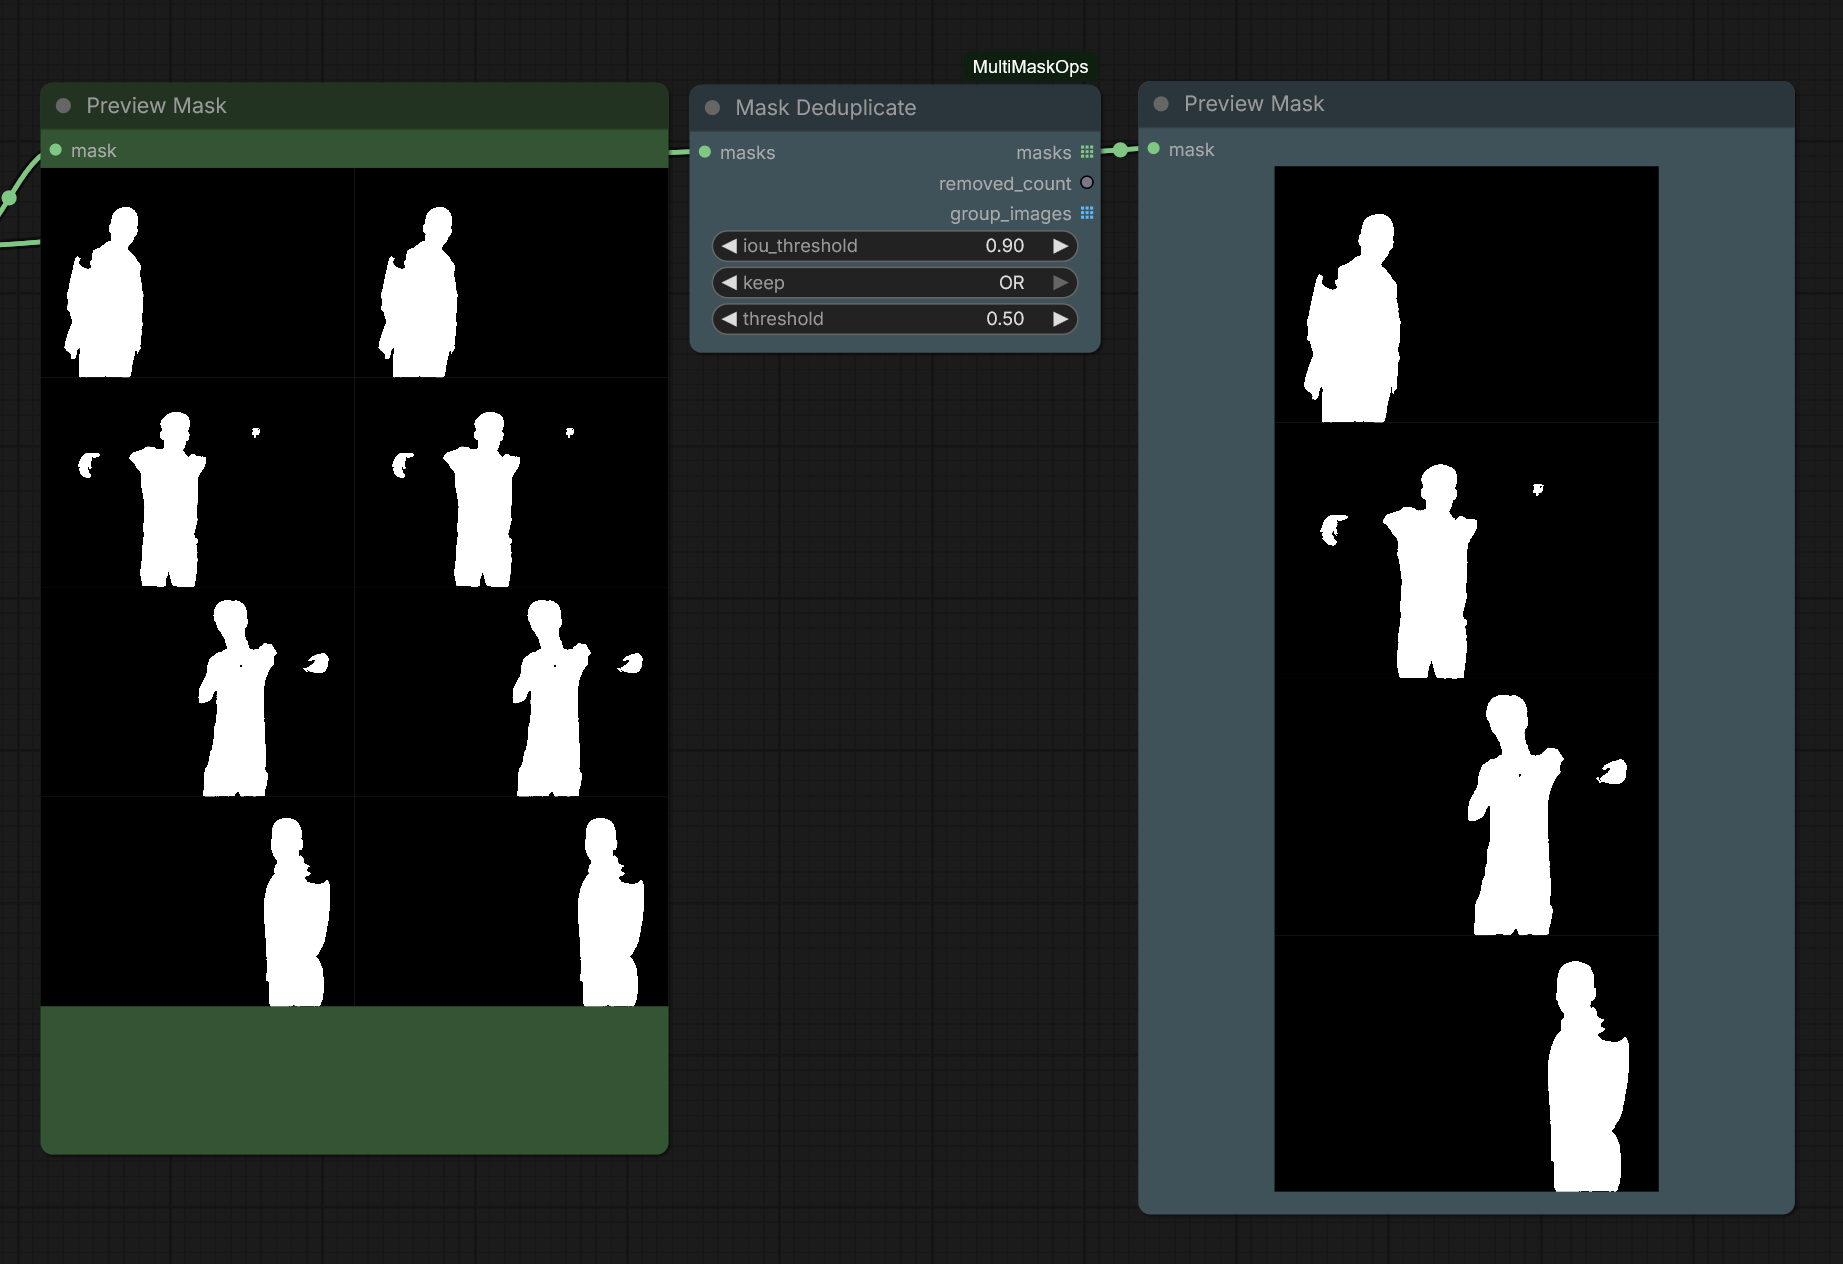The width and height of the screenshot is (1843, 1264).
Task: Click the right Preview Mask mask input socket
Action: pyautogui.click(x=1154, y=149)
